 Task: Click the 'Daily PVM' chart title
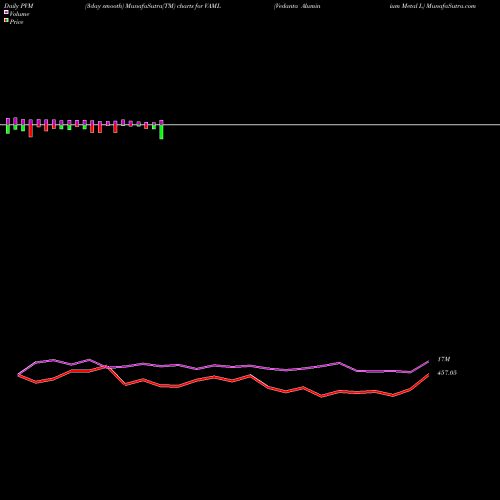coord(19,6)
